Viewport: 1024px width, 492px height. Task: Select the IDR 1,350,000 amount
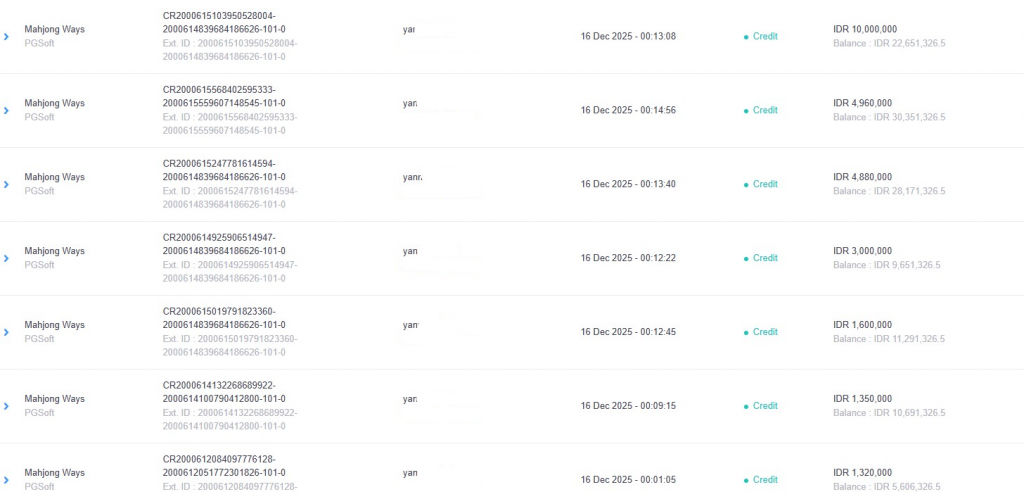coord(862,399)
